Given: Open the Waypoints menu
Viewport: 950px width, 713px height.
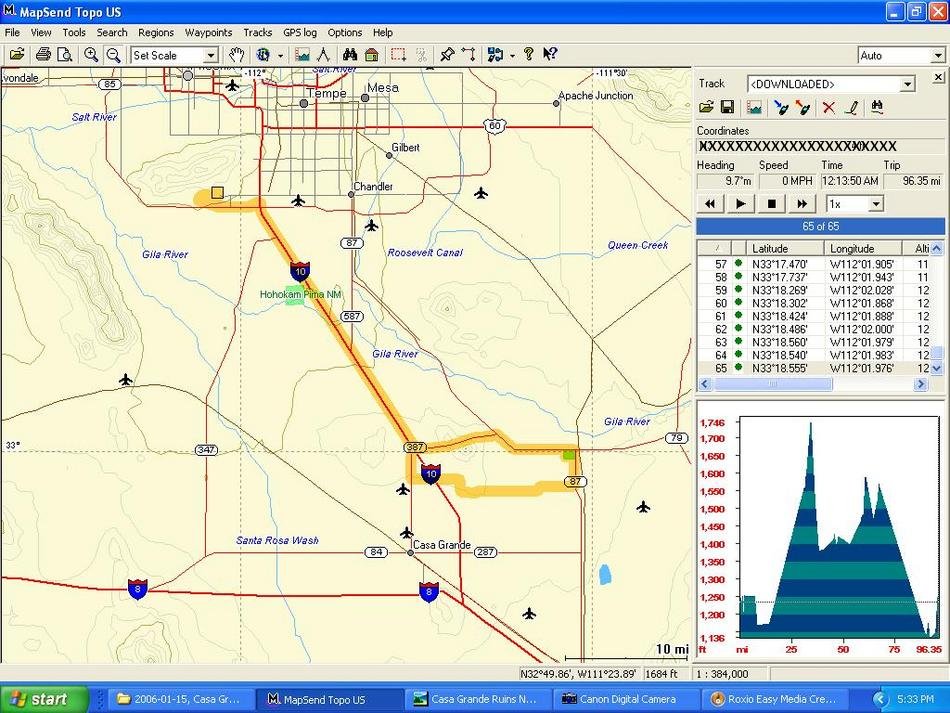Looking at the screenshot, I should (x=208, y=33).
